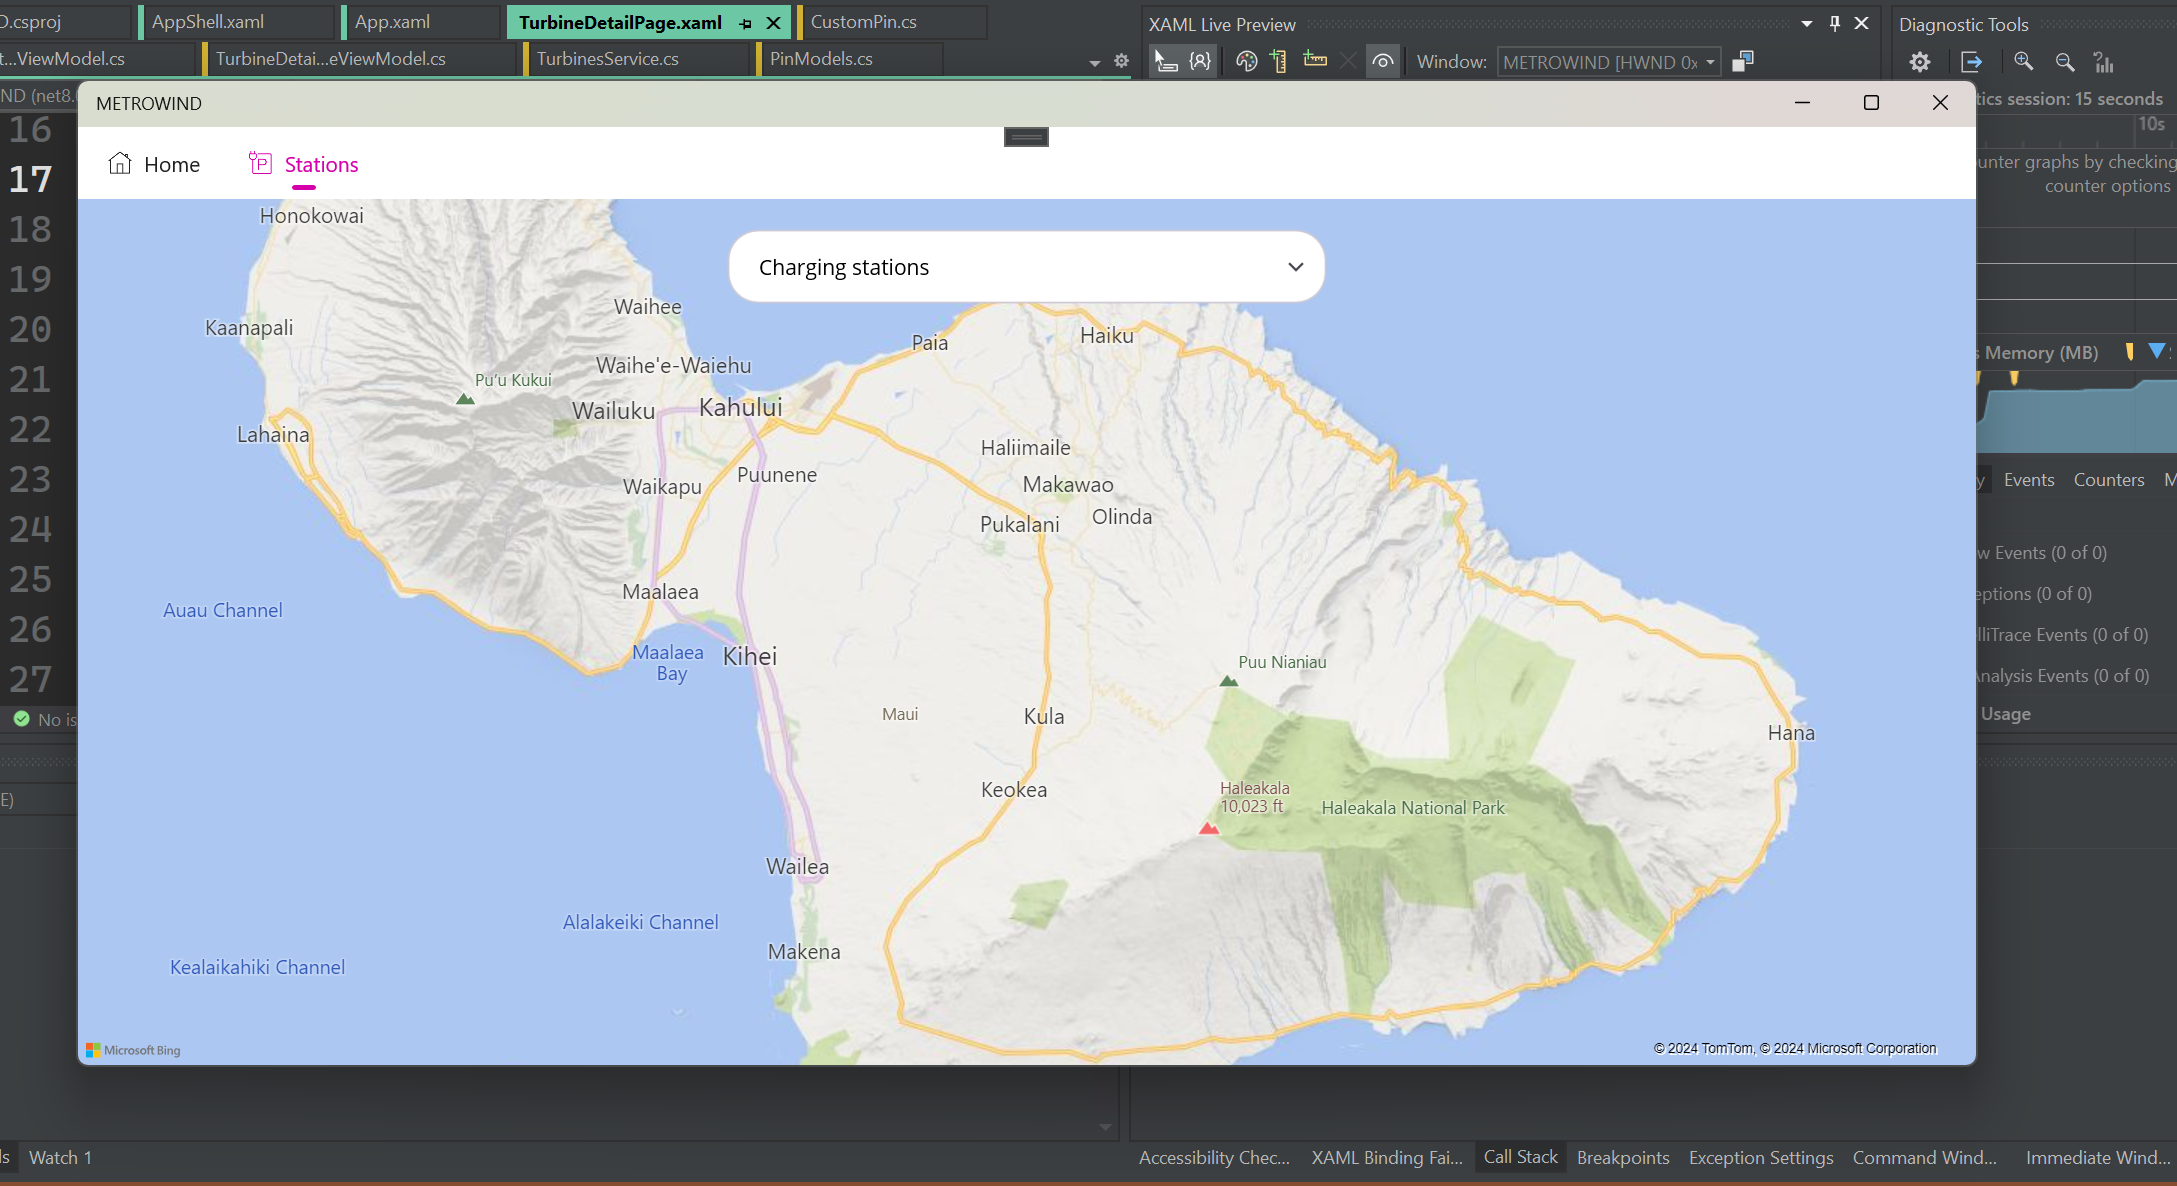The height and width of the screenshot is (1186, 2177).
Task: Expand the Charging stations picker
Action: 1295,267
